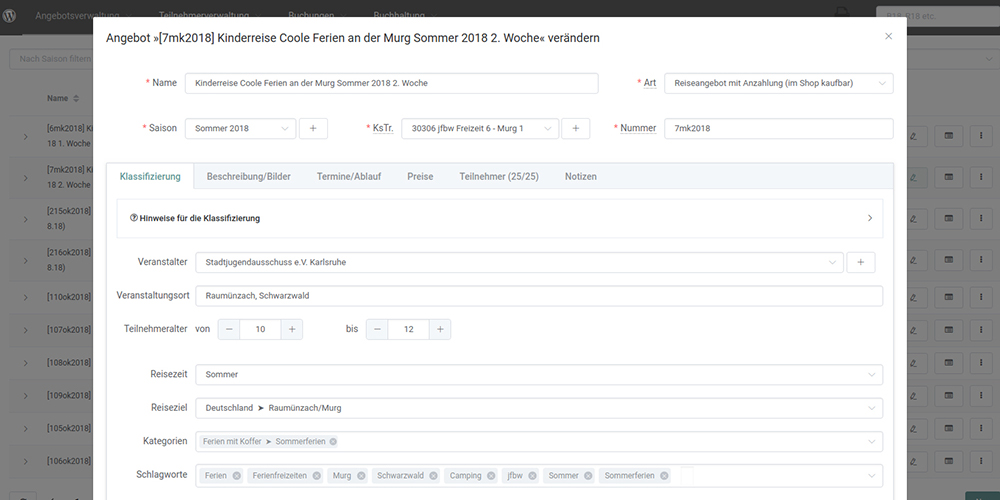This screenshot has width=1000, height=500.
Task: Click the 'bis' age number field
Action: point(409,329)
